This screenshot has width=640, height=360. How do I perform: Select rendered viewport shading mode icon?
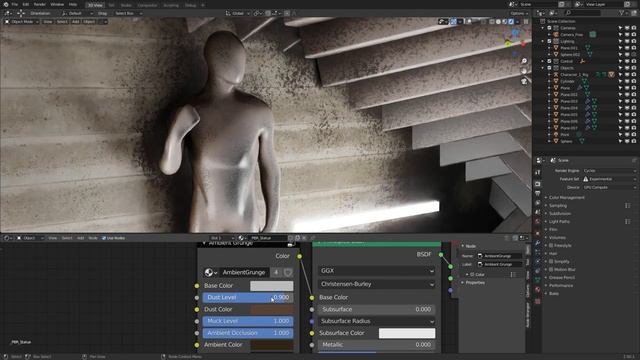pos(511,22)
